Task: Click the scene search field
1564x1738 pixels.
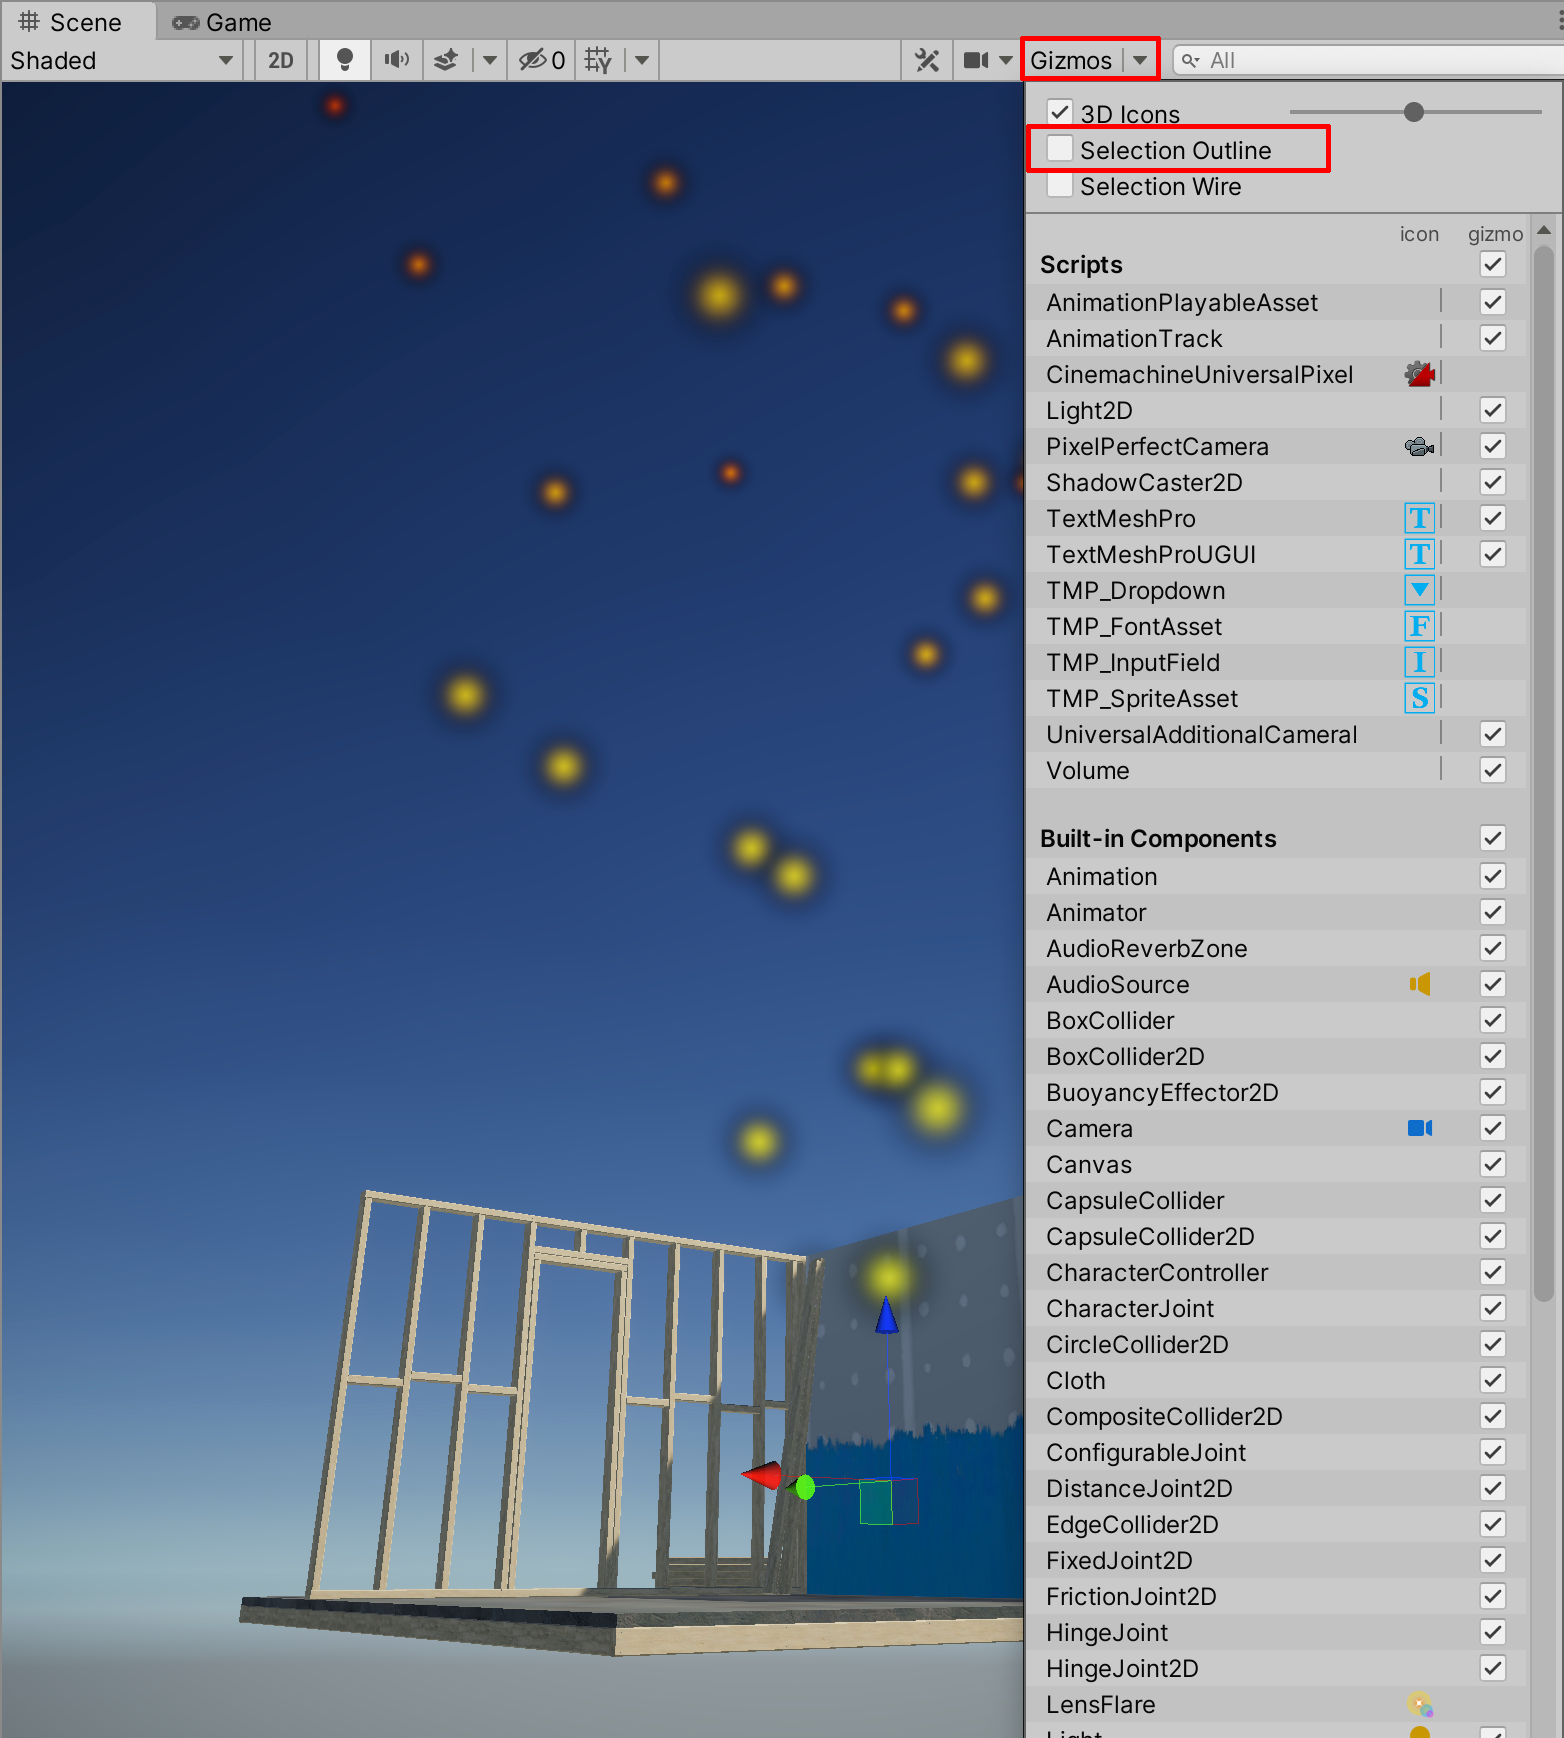Action: [1368, 60]
